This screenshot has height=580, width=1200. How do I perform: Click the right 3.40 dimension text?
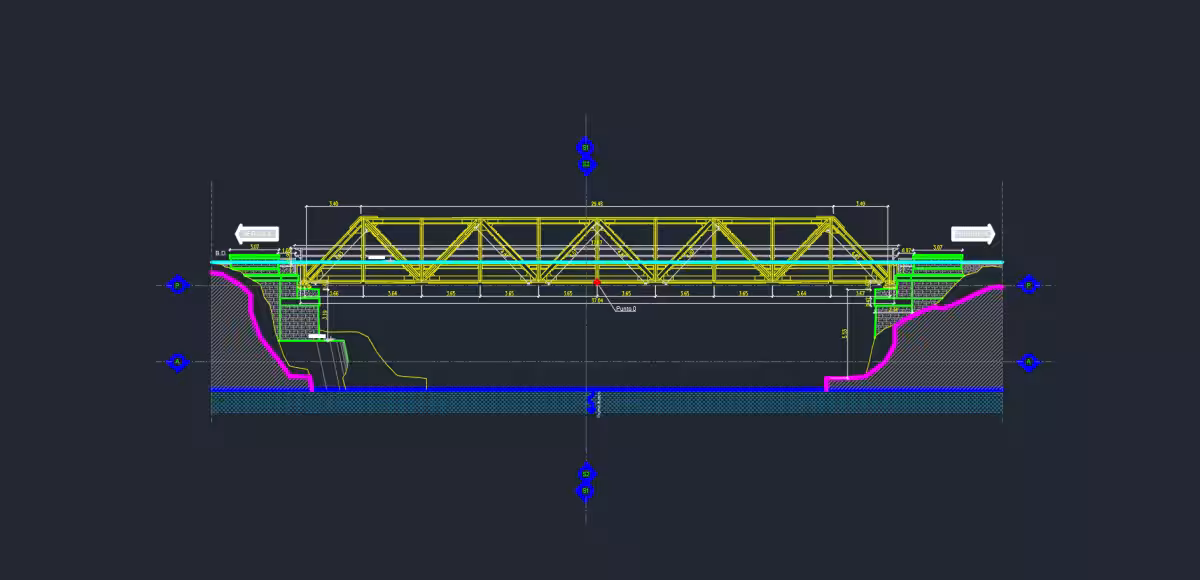pyautogui.click(x=861, y=204)
